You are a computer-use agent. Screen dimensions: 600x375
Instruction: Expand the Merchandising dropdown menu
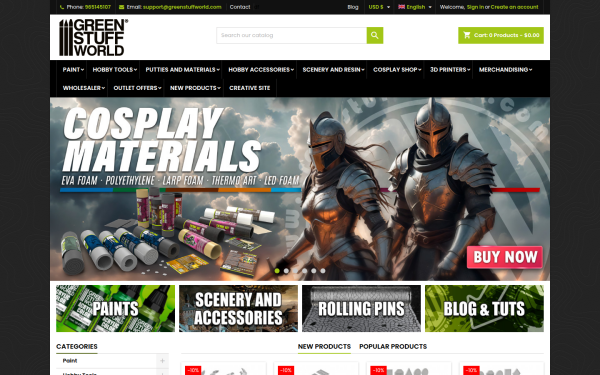pyautogui.click(x=505, y=70)
